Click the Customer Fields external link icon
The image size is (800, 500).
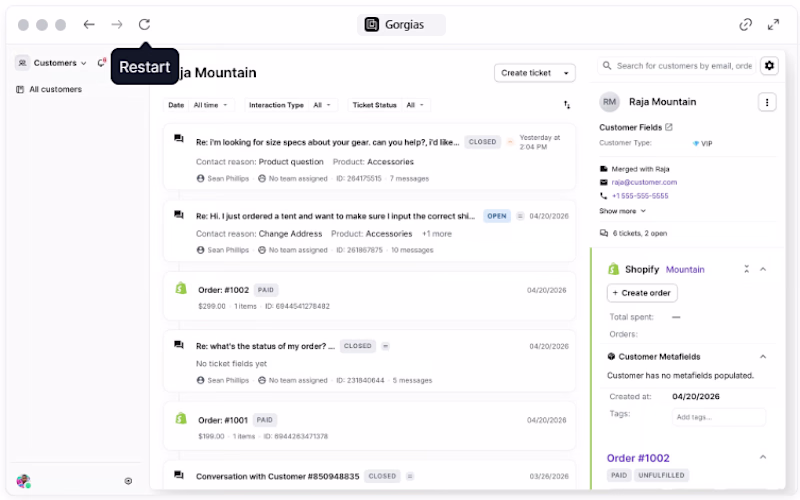(x=669, y=127)
